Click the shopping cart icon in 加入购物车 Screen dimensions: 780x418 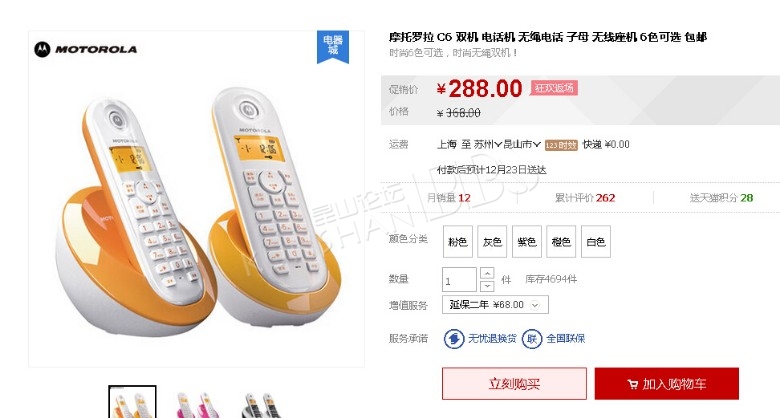[x=632, y=384]
